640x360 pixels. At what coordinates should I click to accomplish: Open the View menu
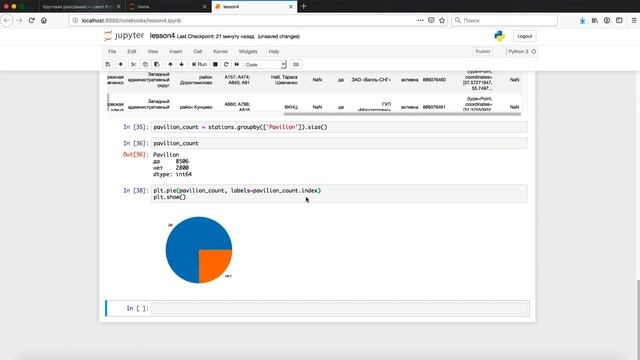pyautogui.click(x=153, y=51)
